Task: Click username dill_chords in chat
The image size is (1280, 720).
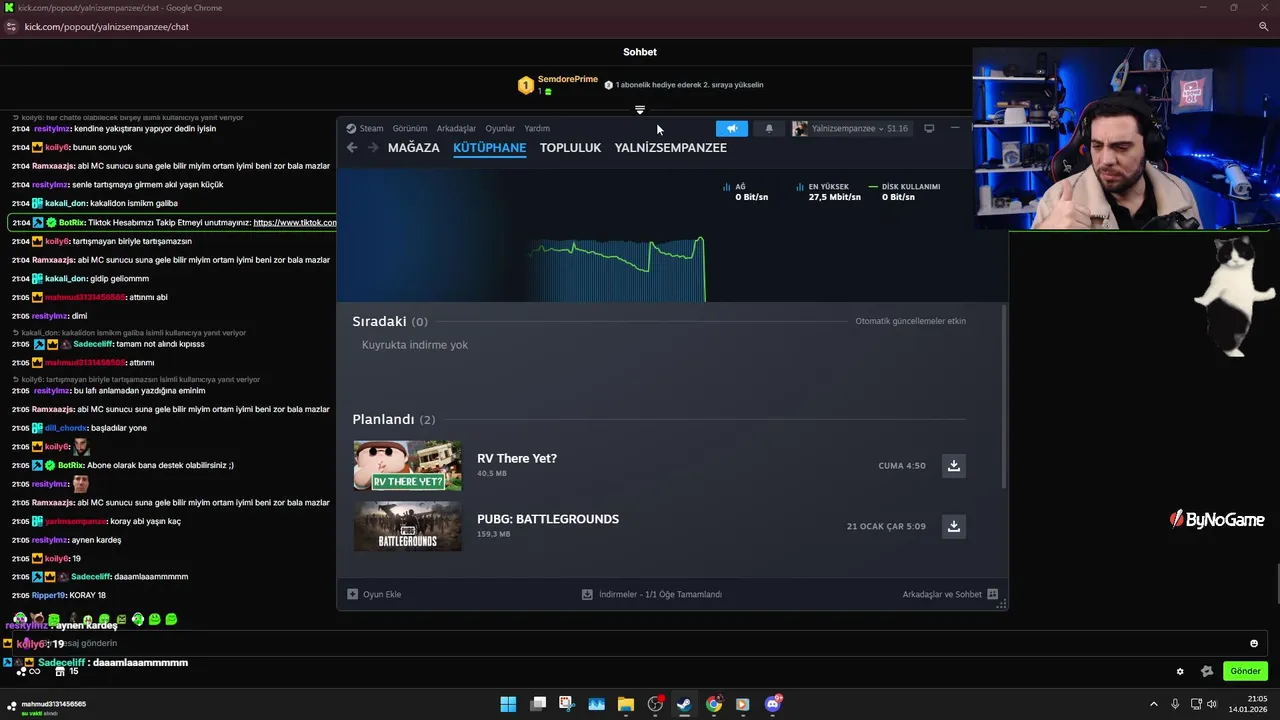Action: click(66, 428)
